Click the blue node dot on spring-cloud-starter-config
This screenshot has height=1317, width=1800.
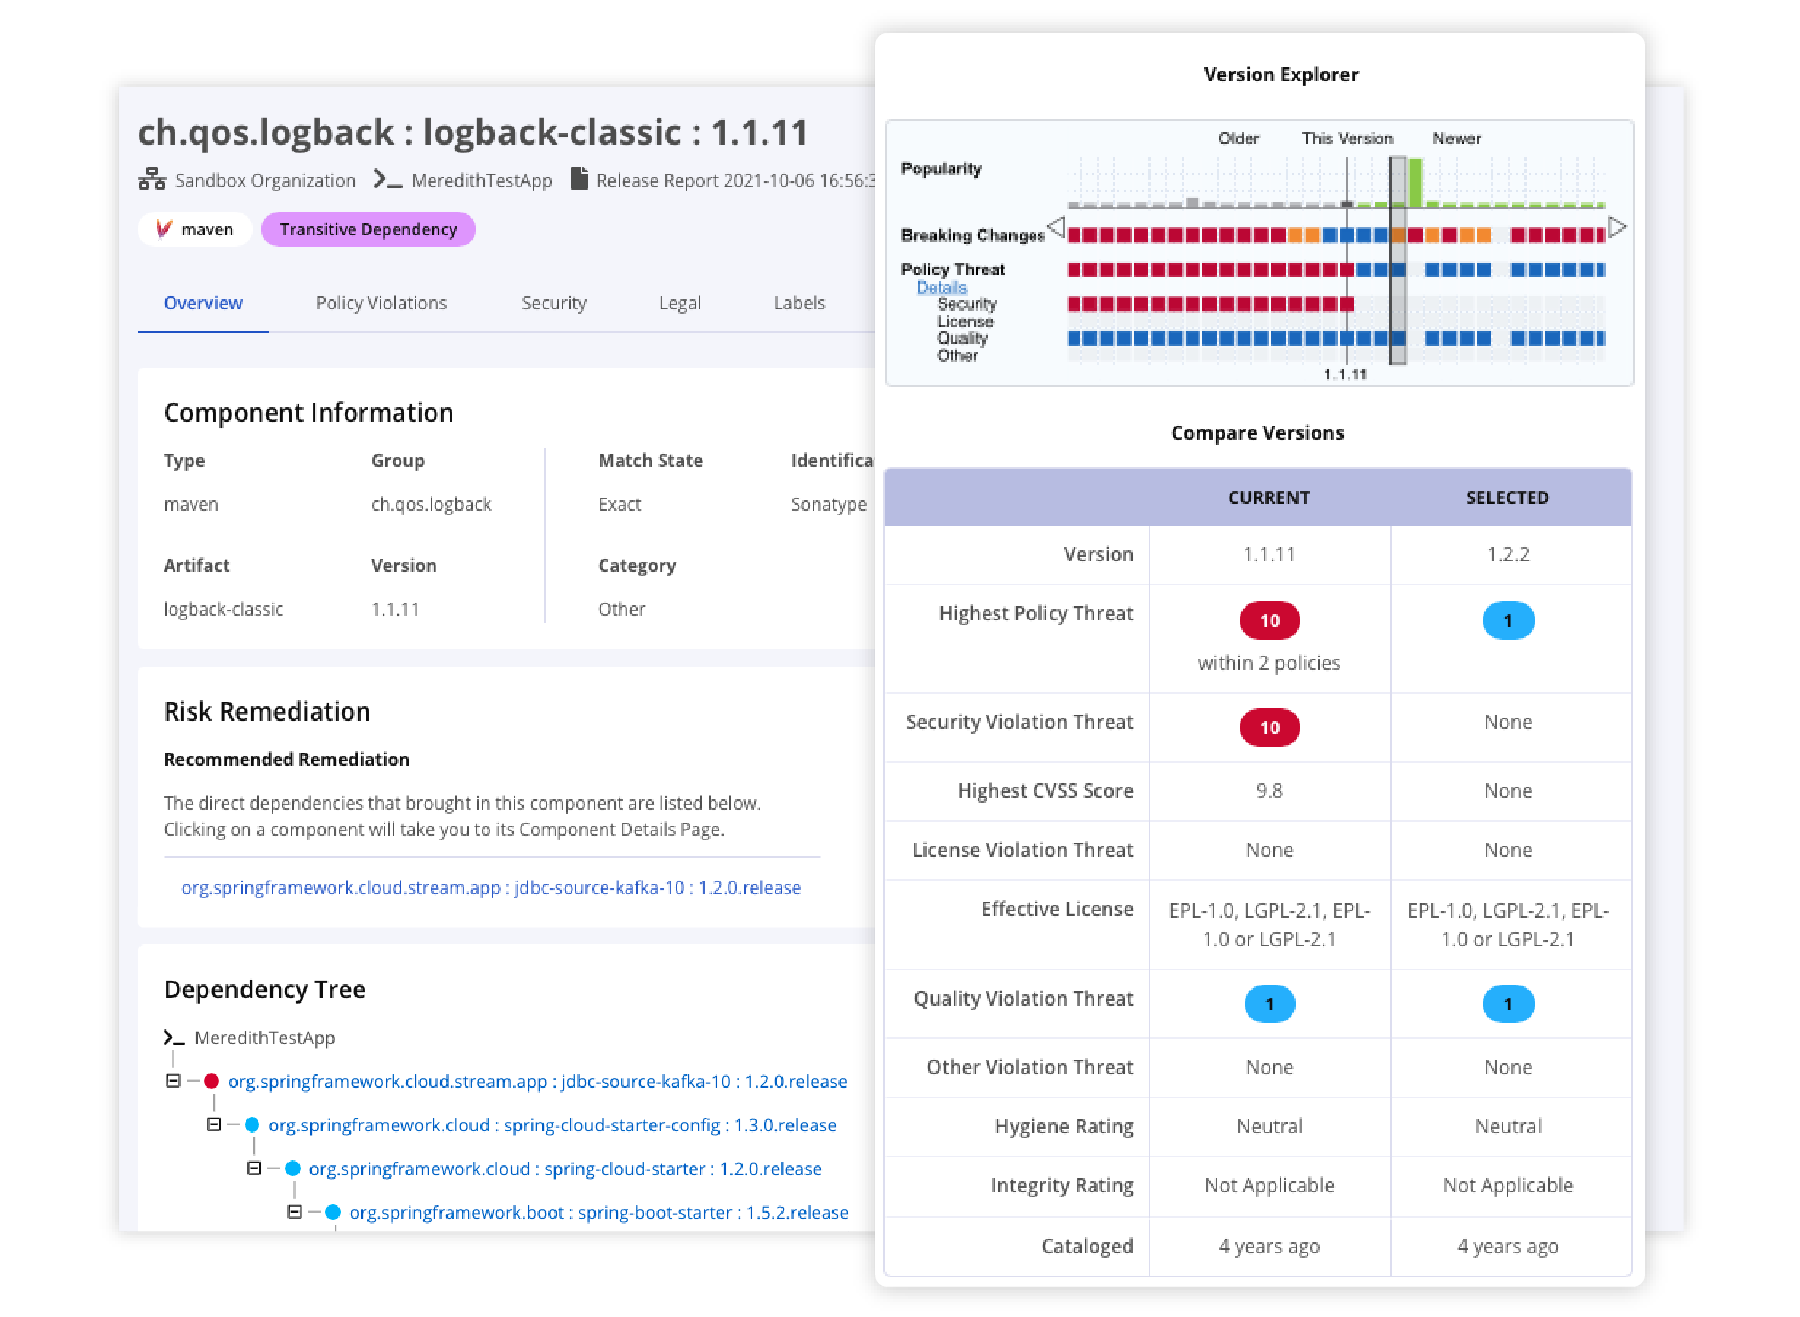pos(251,1125)
